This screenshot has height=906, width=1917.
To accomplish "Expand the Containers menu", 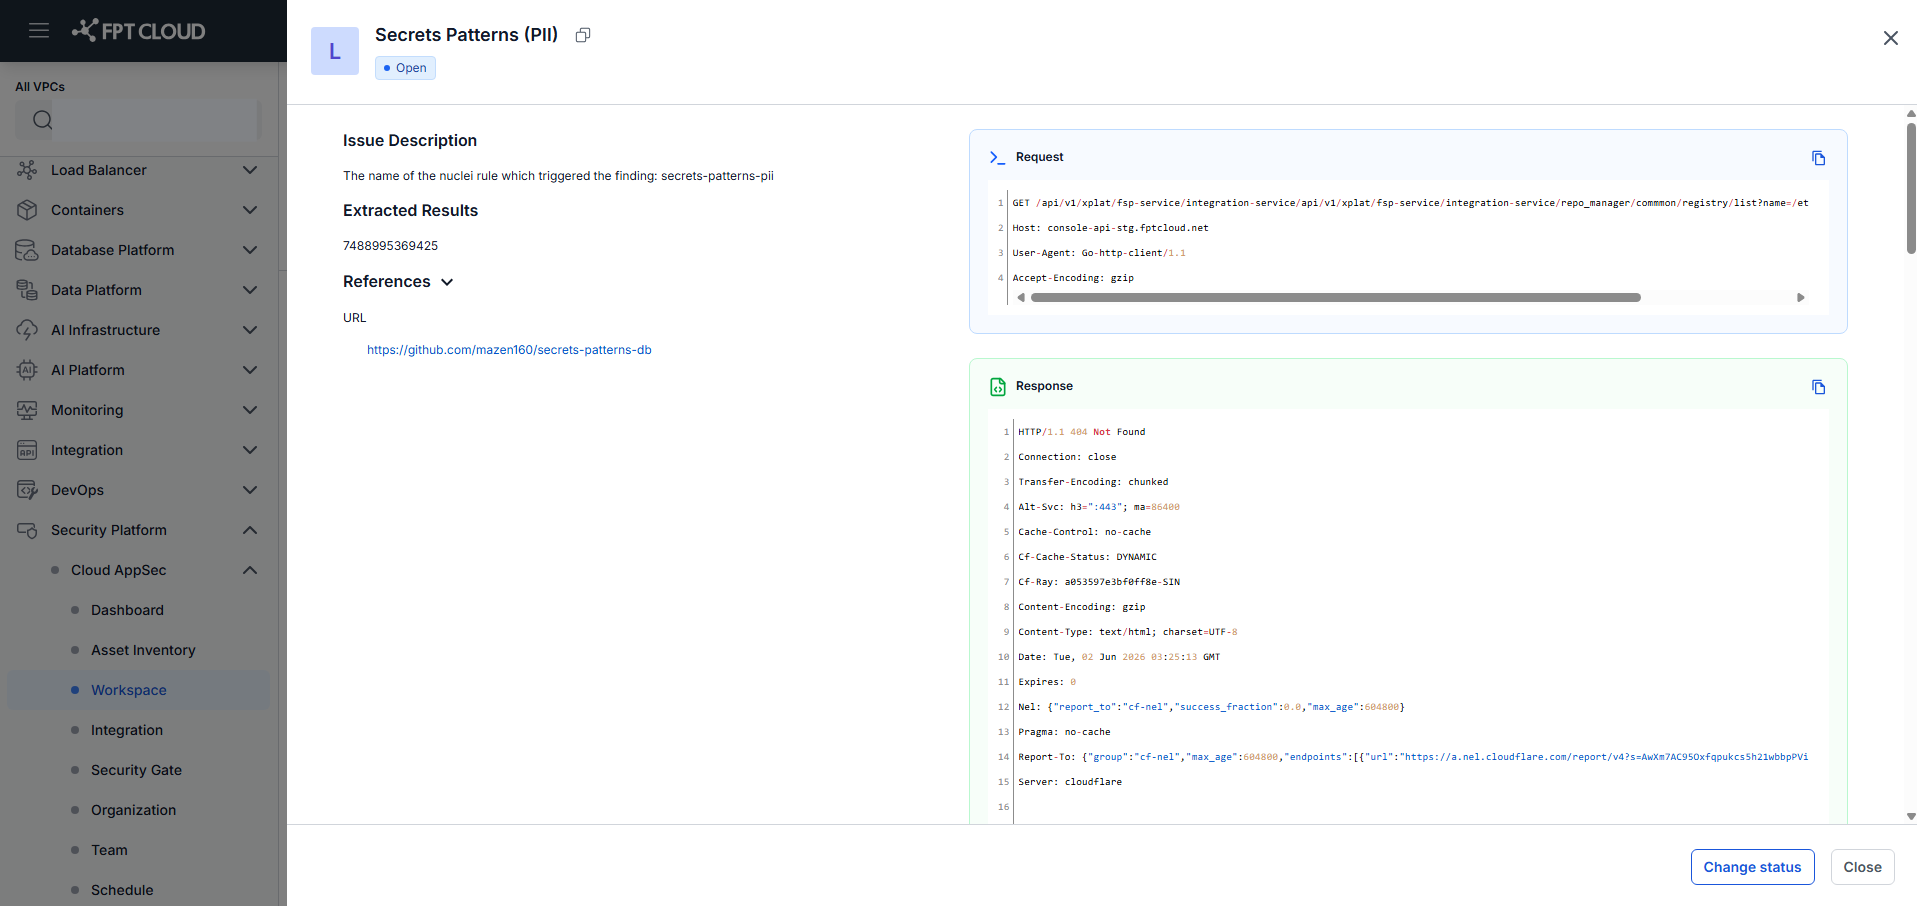I will [250, 210].
